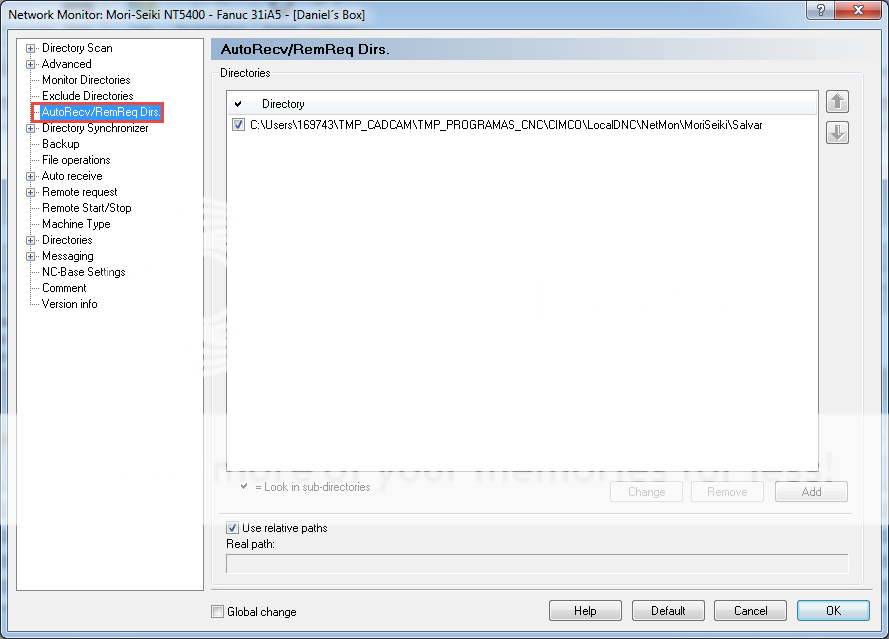Click the move directory down arrow
The width and height of the screenshot is (889, 639).
836,131
